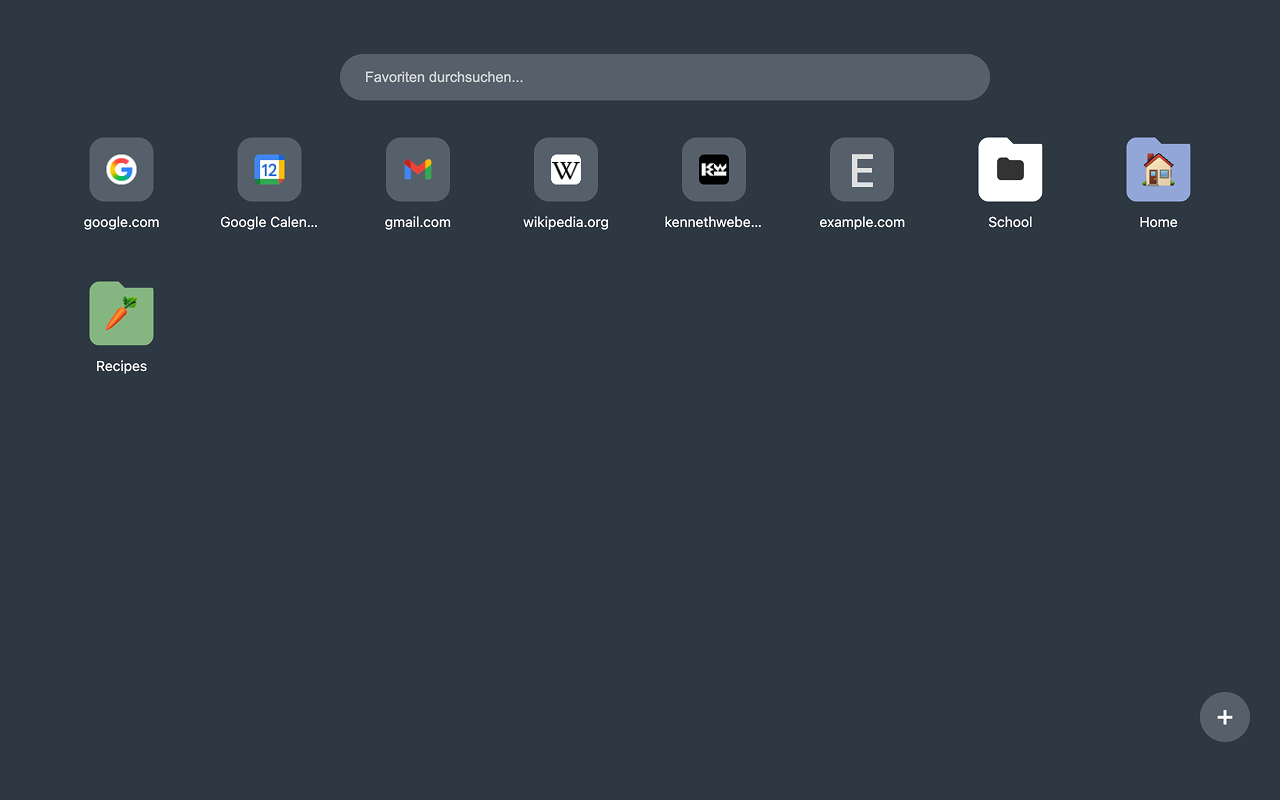Open the example.com bookmark icon
Screen dimensions: 1280x800
(862, 169)
